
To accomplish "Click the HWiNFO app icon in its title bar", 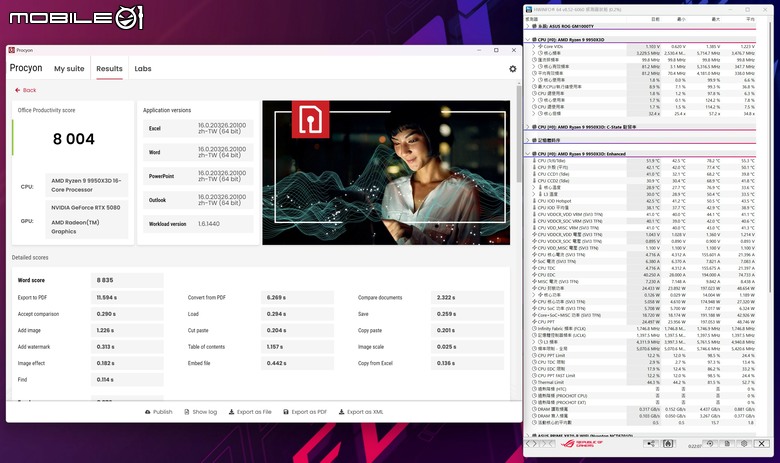I will pyautogui.click(x=529, y=9).
